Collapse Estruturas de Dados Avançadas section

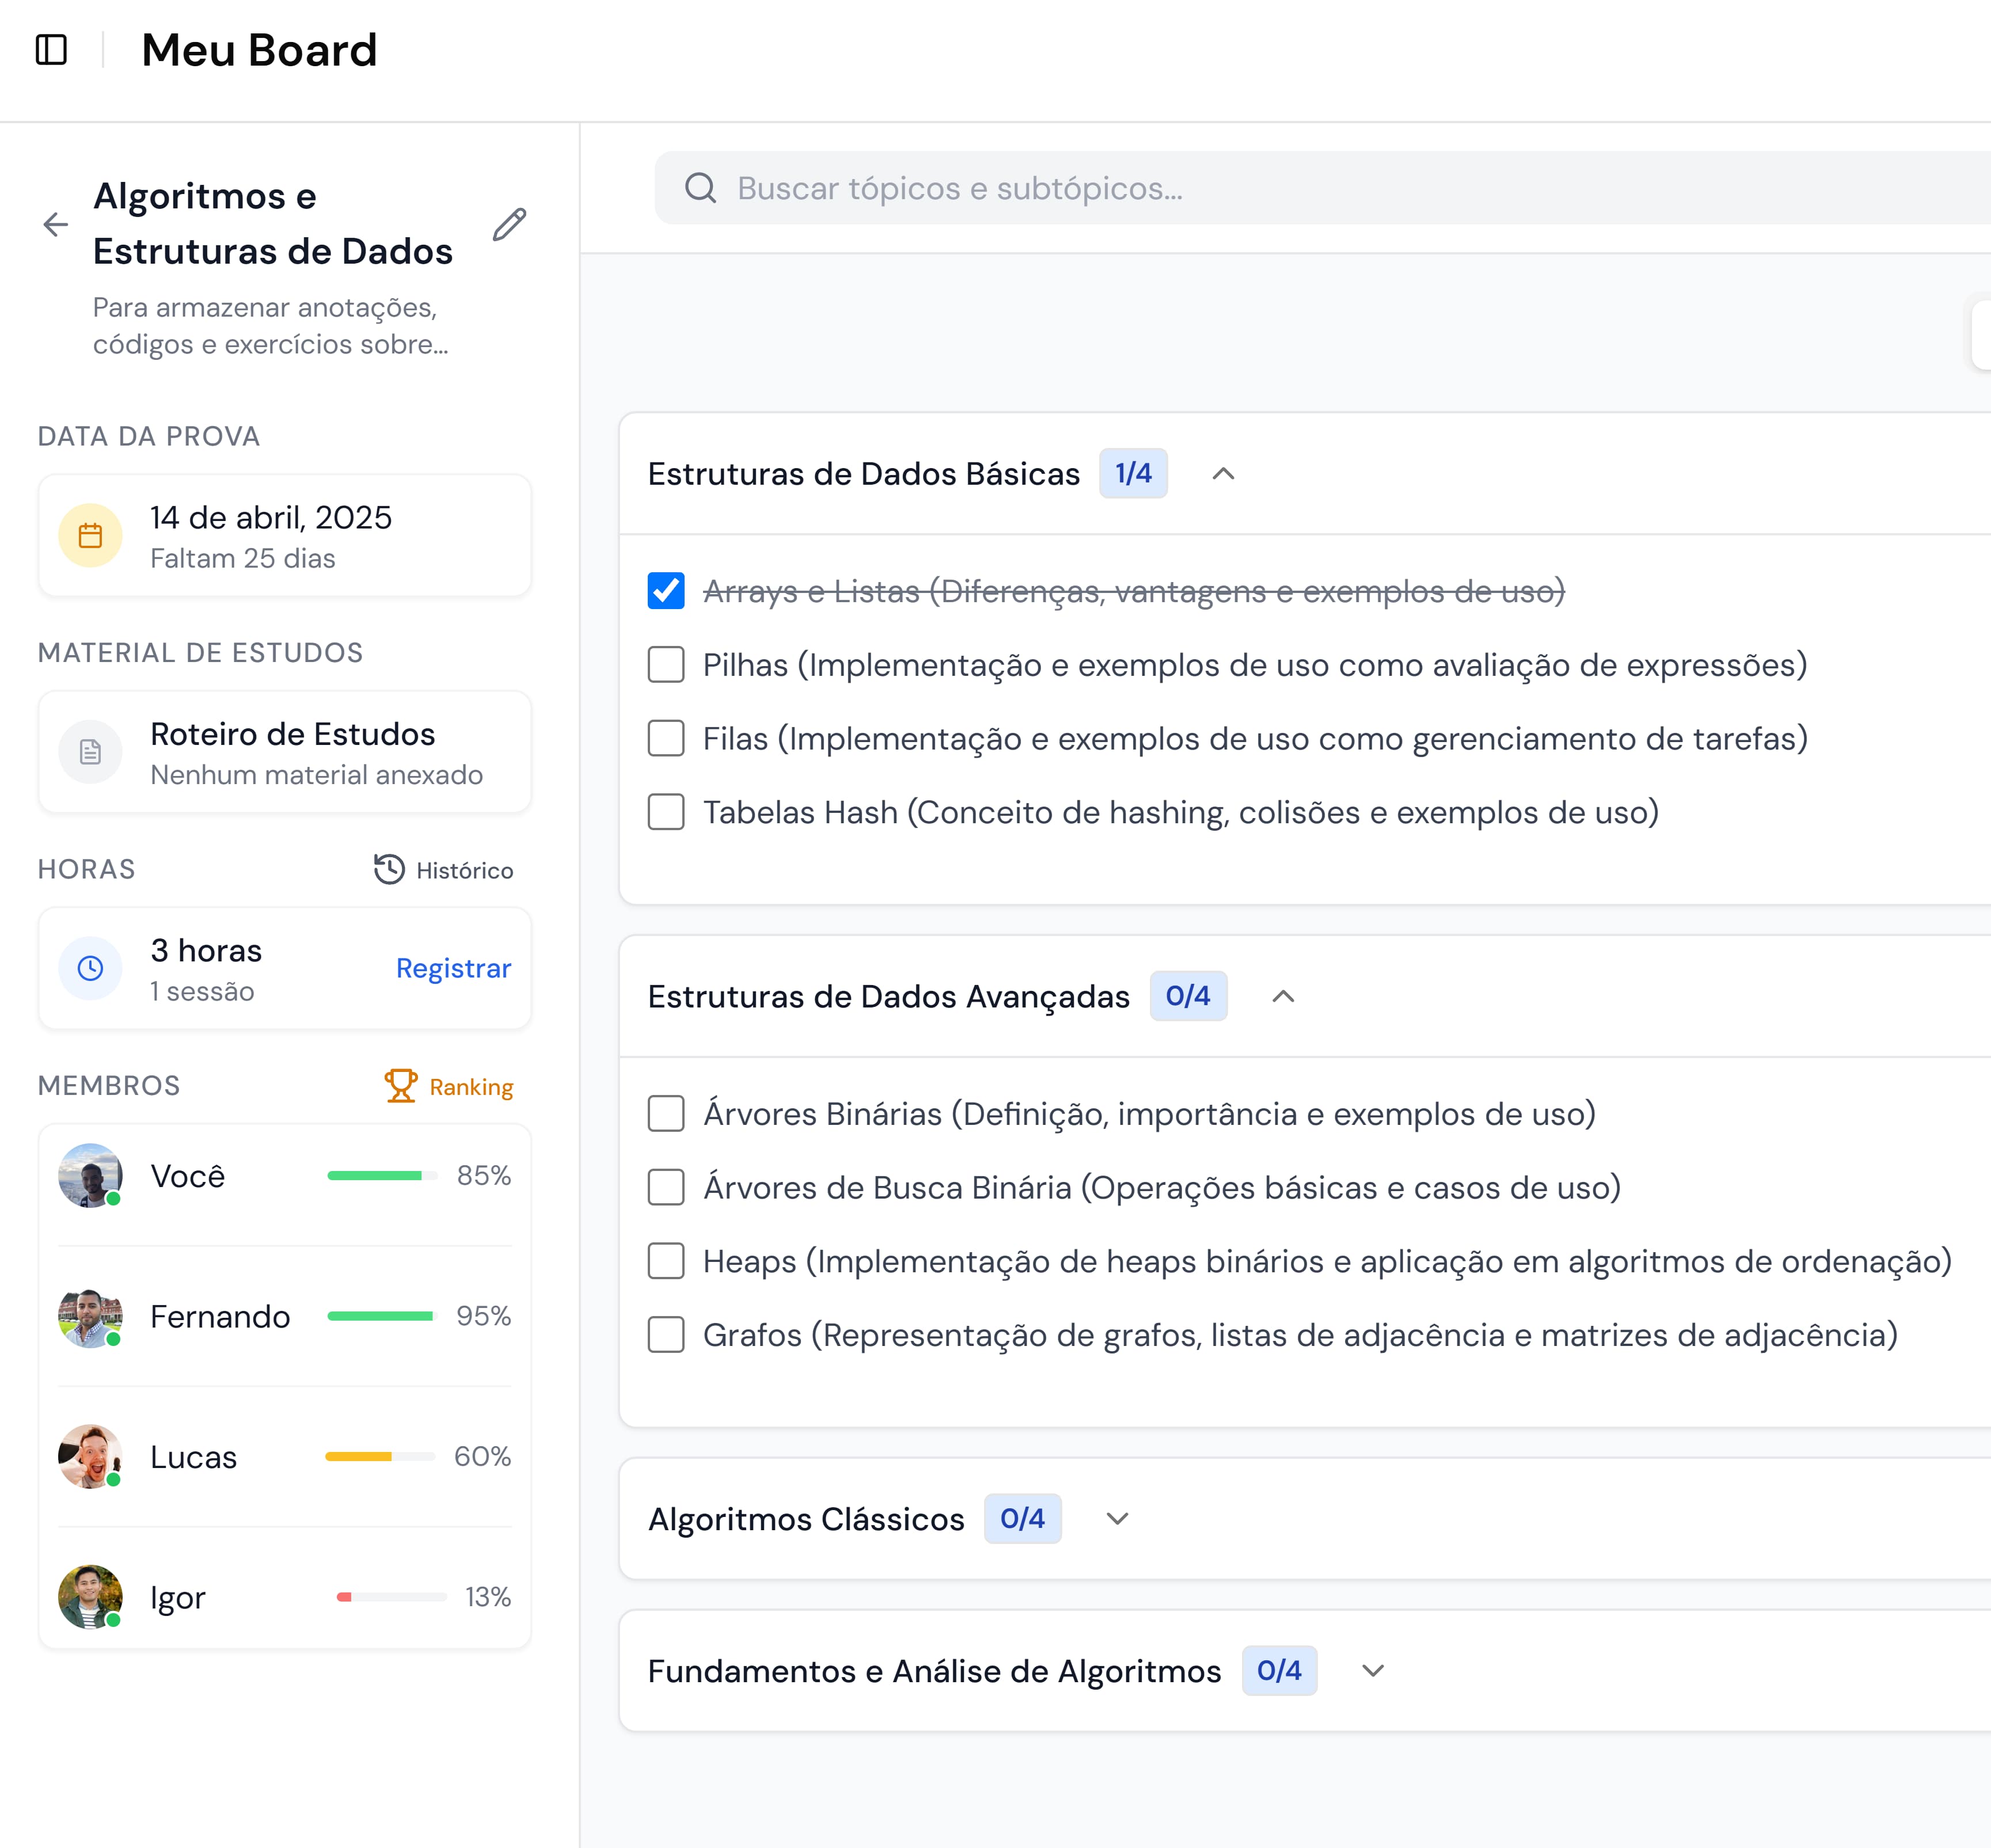click(1283, 996)
